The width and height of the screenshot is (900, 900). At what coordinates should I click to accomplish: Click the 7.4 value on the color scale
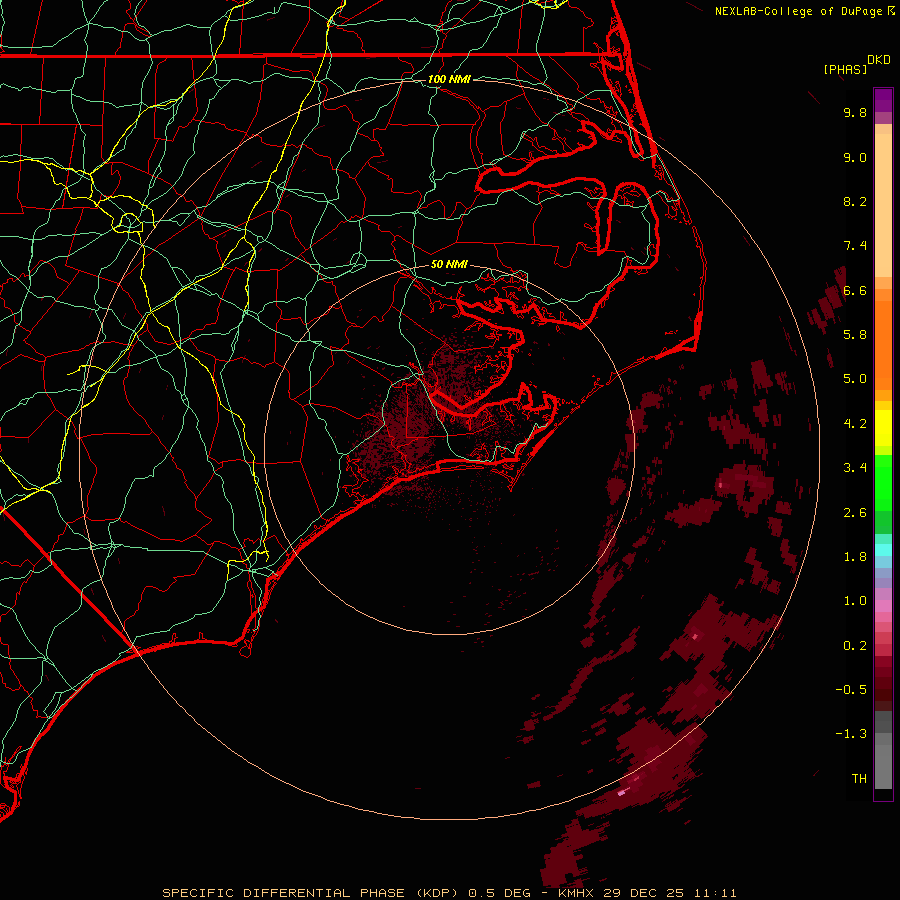point(855,246)
